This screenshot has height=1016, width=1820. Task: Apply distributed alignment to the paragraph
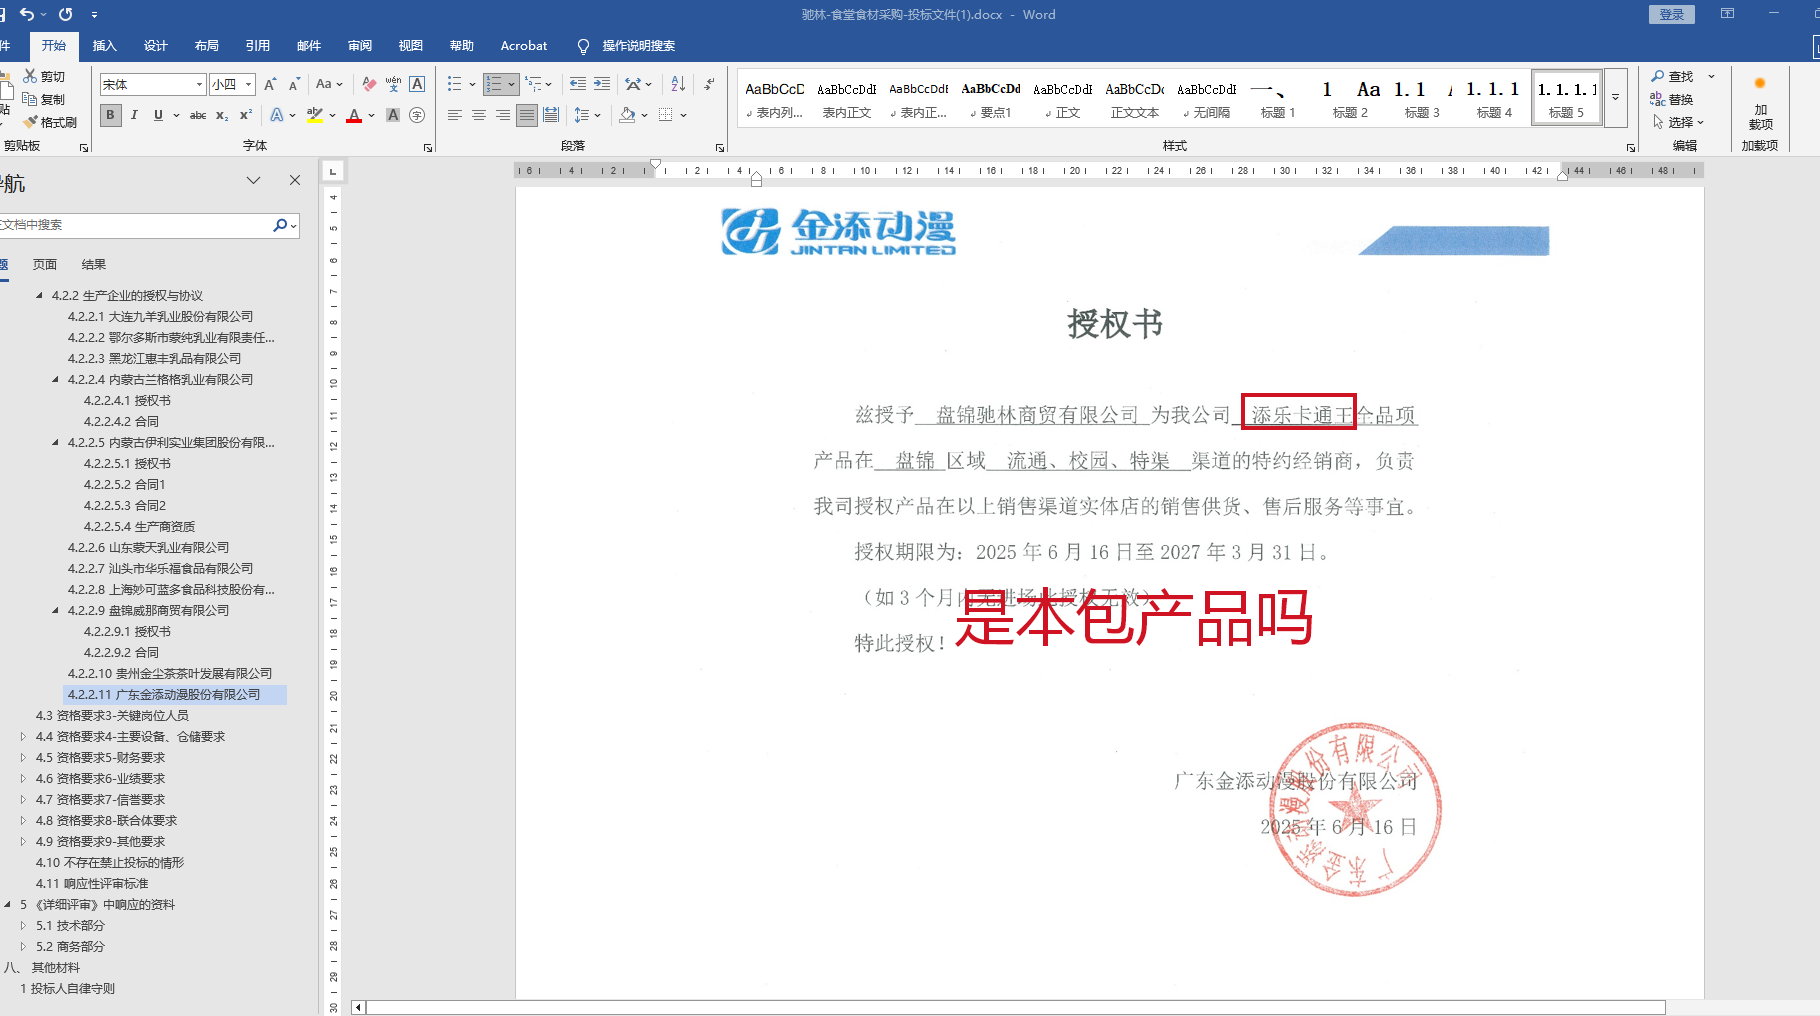pyautogui.click(x=551, y=115)
